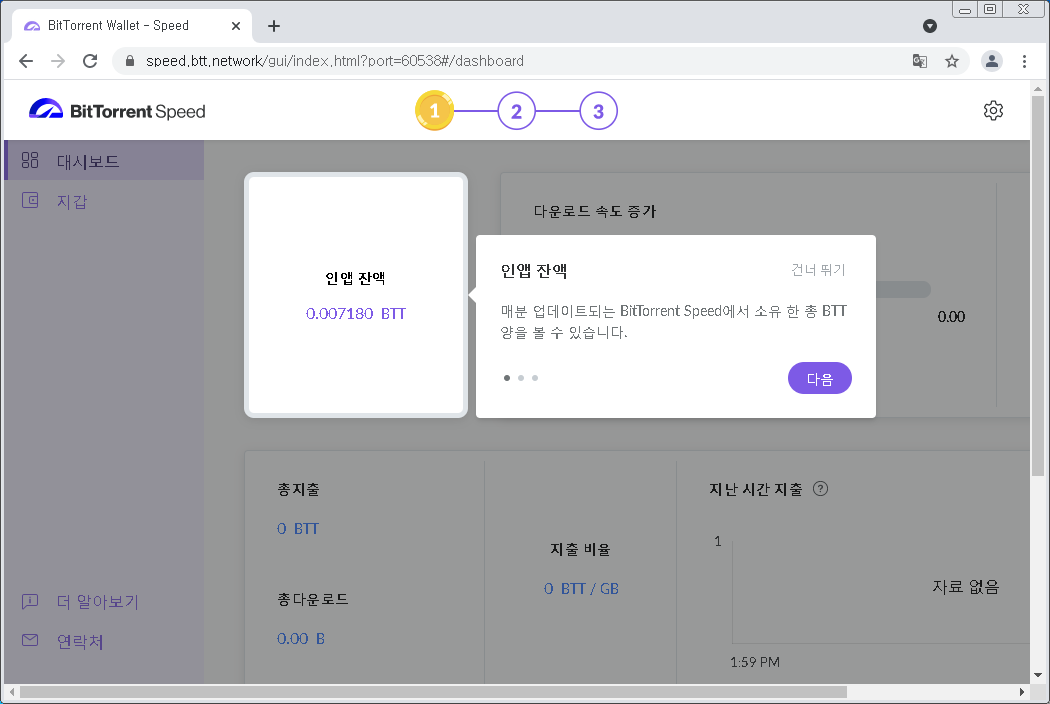Click the 1:59 PM chart label

pyautogui.click(x=755, y=662)
